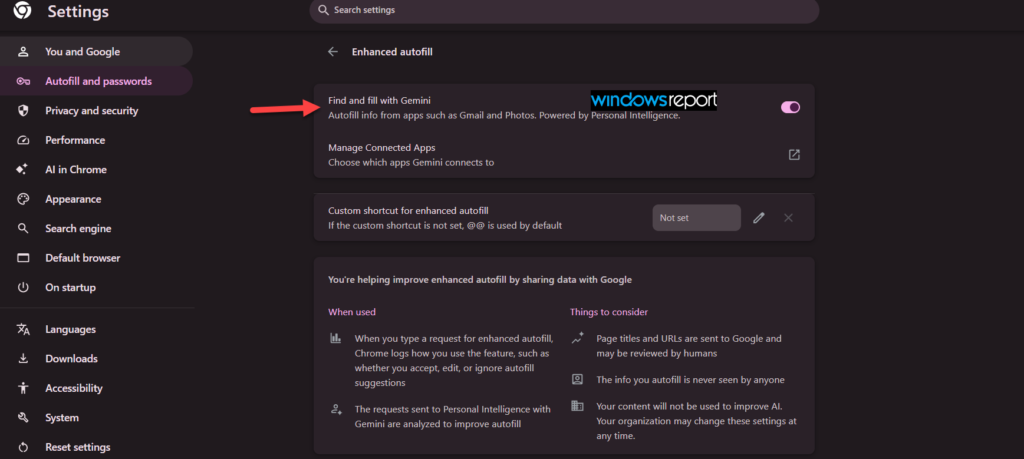Image resolution: width=1024 pixels, height=459 pixels.
Task: Click the person sparkle icon near Personal Intelligence text
Action: click(336, 409)
